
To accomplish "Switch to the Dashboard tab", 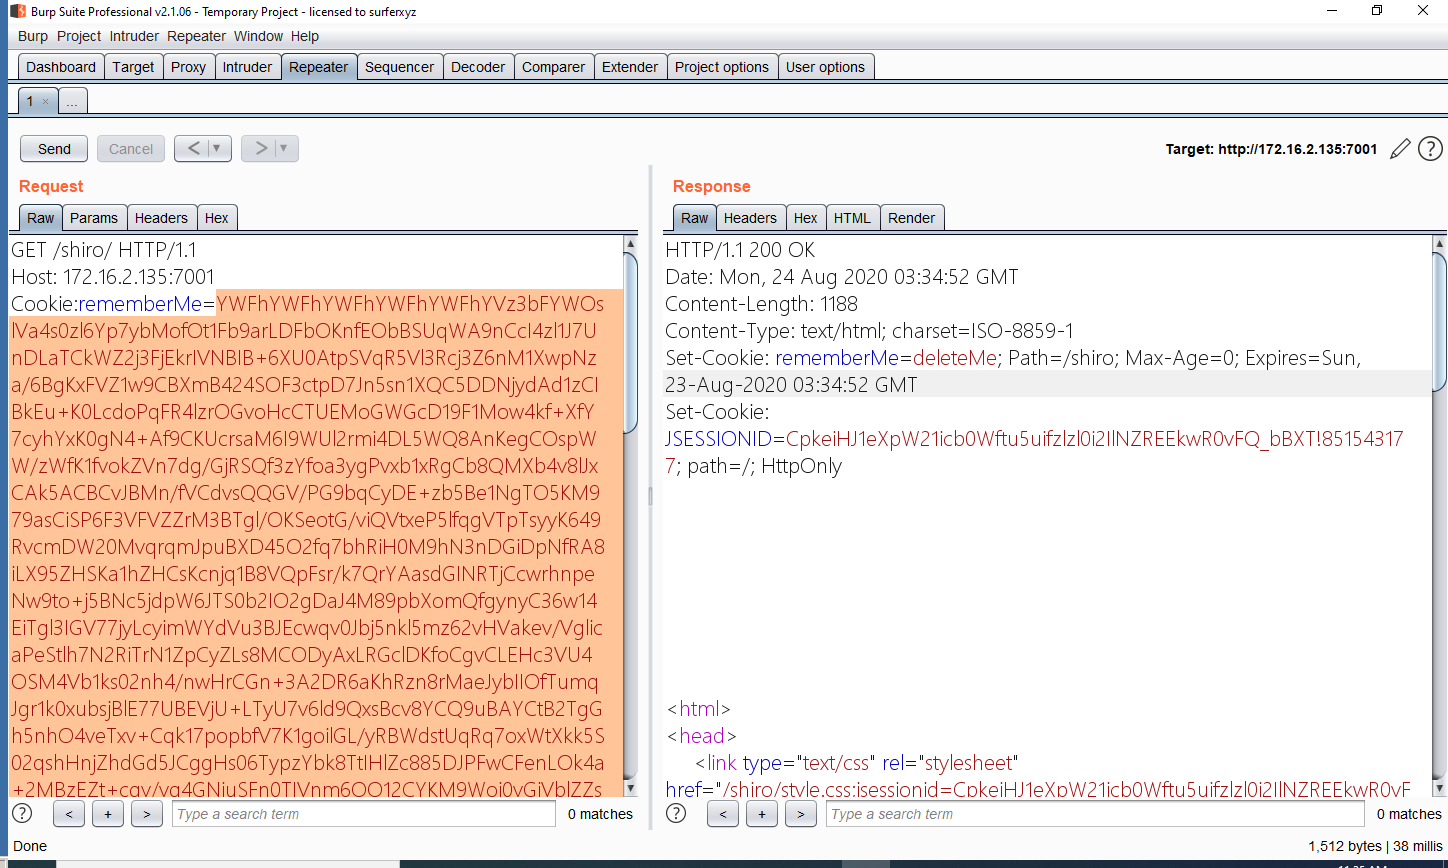I will [61, 67].
